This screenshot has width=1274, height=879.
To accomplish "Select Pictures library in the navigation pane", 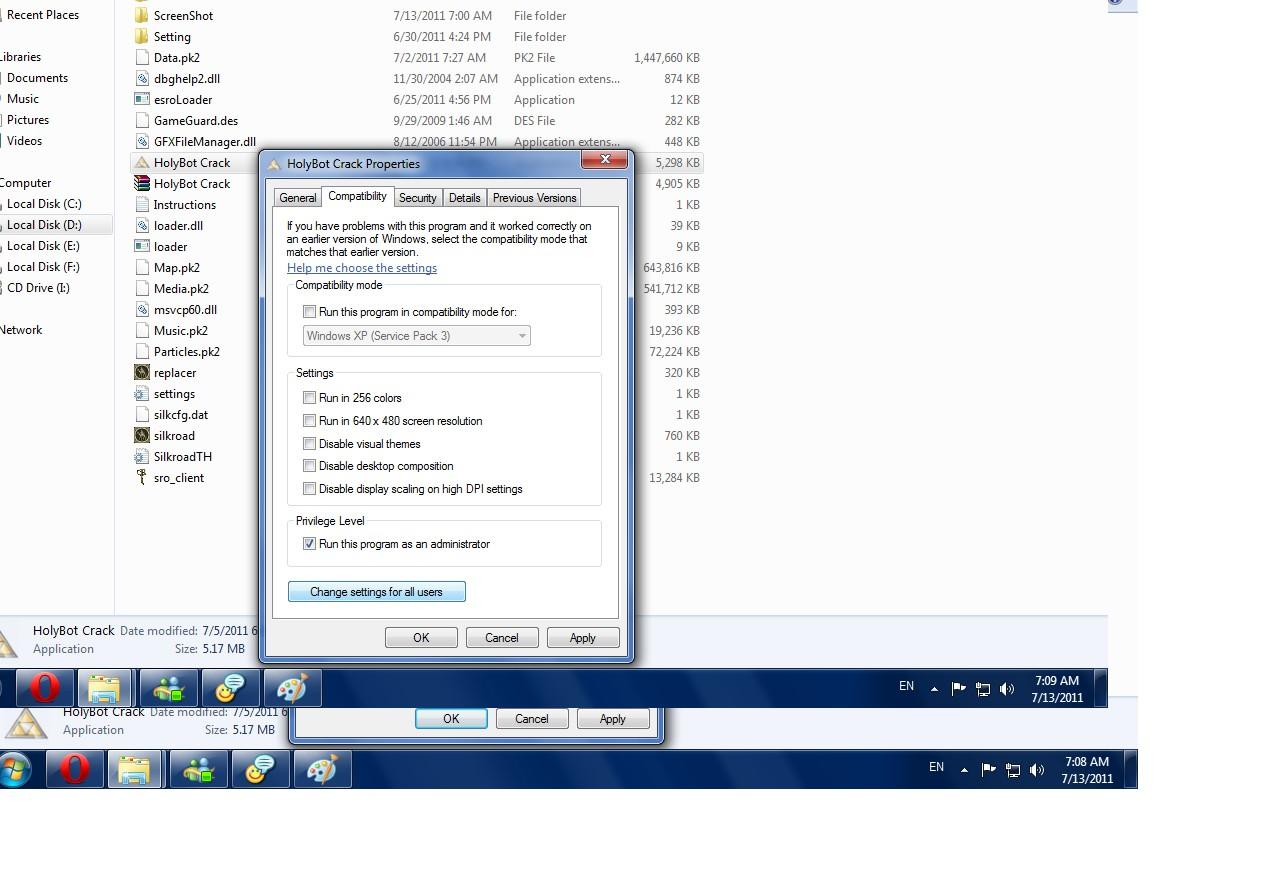I will coord(28,120).
